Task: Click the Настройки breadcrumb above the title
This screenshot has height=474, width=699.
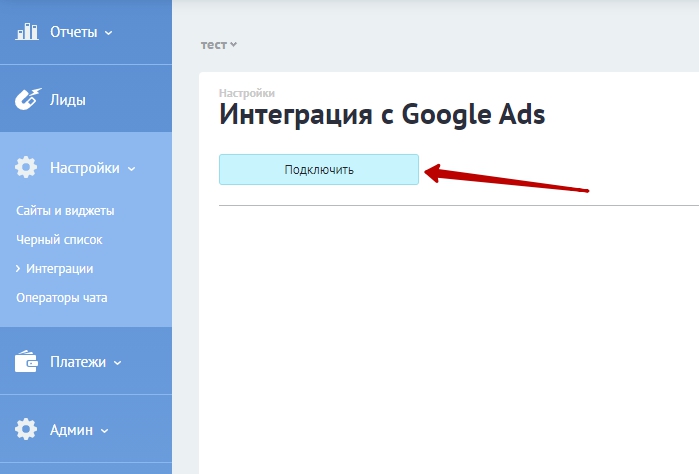Action: (x=247, y=93)
